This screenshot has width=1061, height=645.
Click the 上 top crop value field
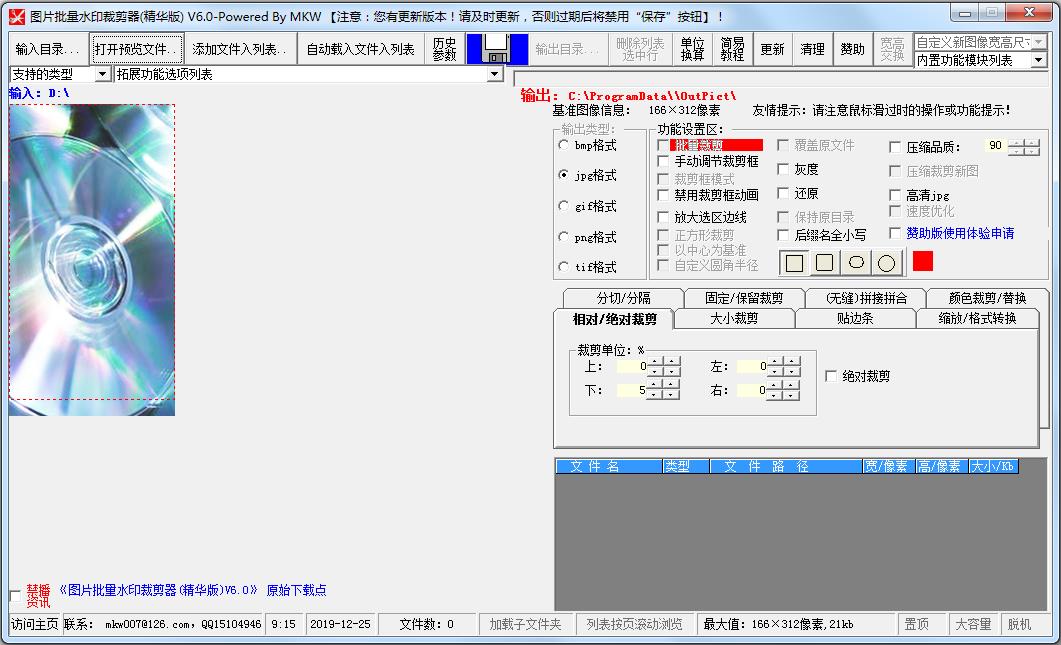pos(631,366)
